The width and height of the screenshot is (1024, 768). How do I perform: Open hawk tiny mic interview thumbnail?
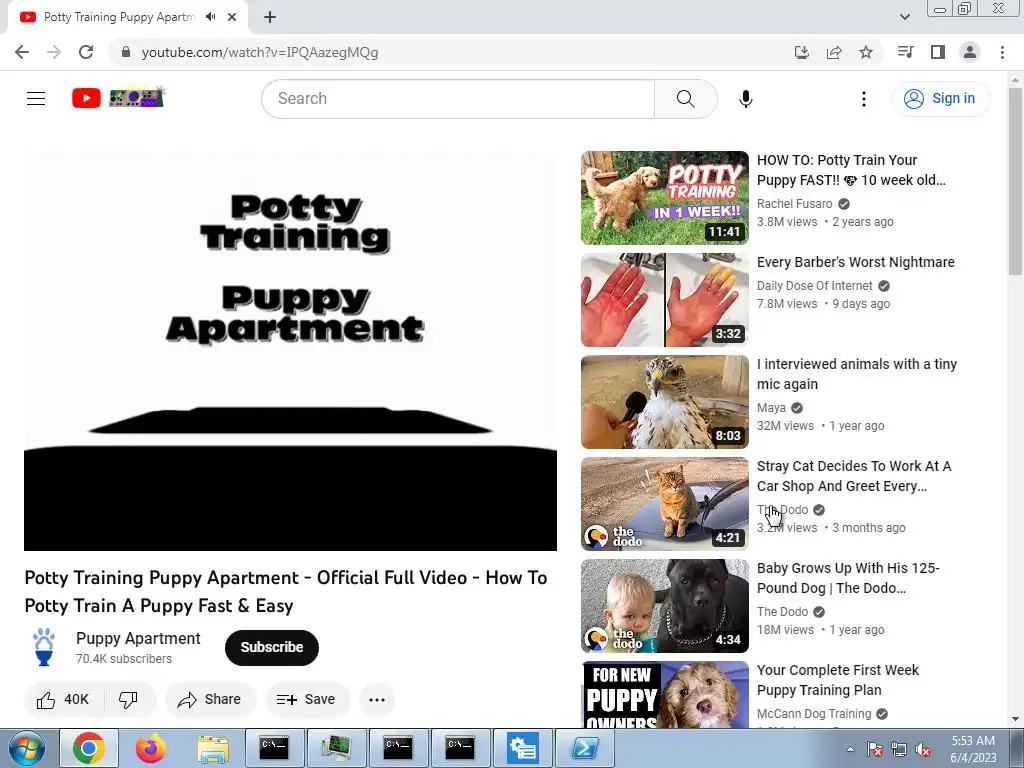point(665,402)
